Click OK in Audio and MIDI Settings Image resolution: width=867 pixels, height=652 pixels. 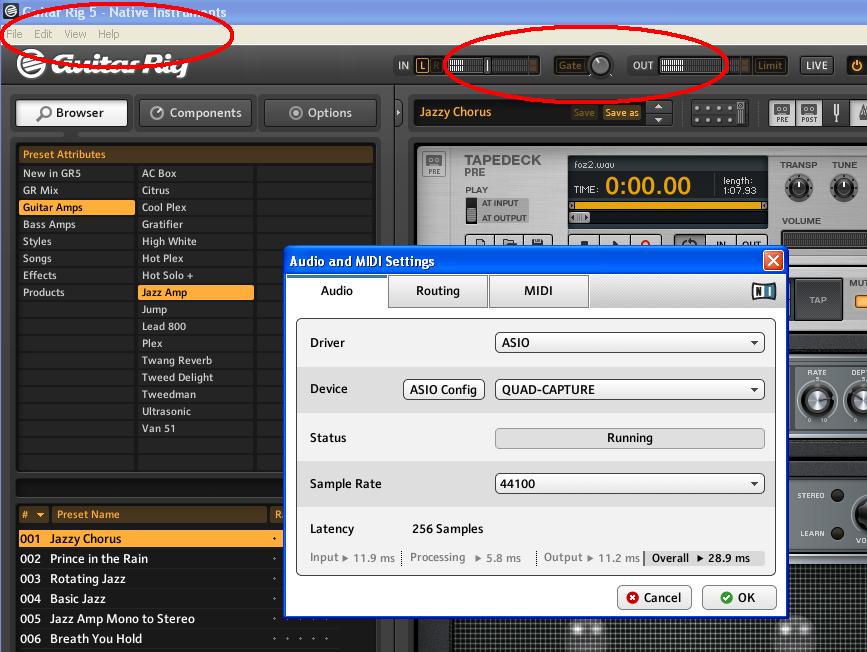pos(738,598)
